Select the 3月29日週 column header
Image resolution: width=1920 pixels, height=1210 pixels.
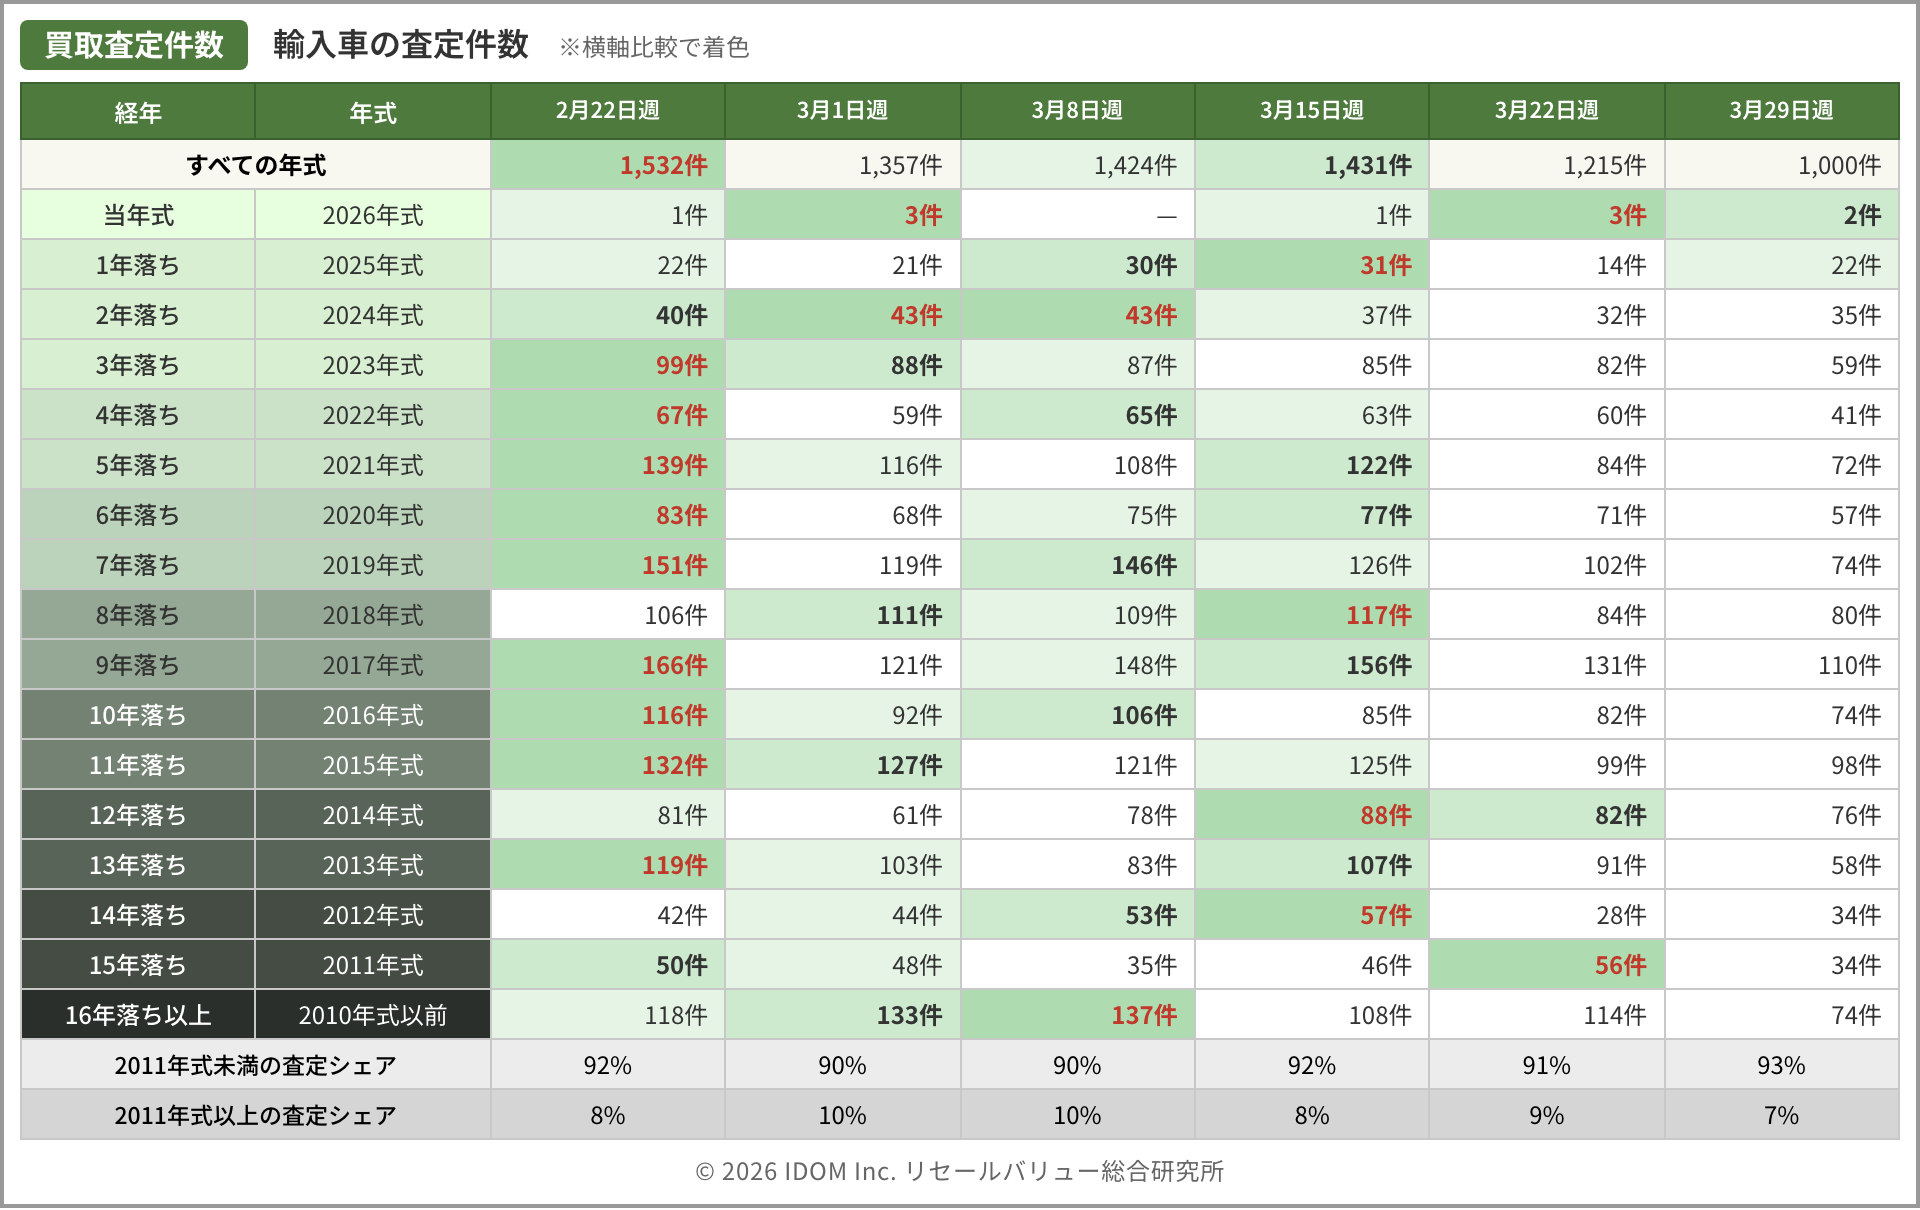(1781, 110)
